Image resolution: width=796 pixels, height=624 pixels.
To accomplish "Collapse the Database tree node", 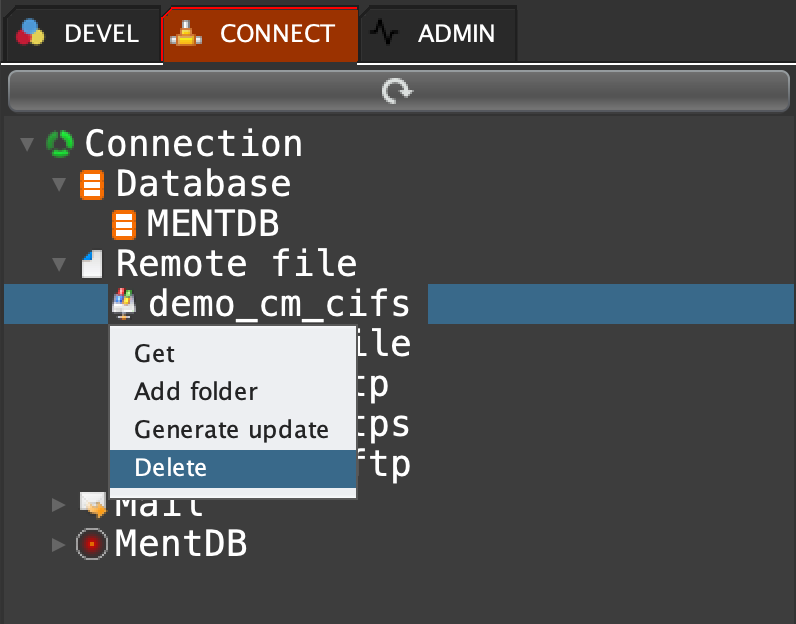I will (x=59, y=185).
